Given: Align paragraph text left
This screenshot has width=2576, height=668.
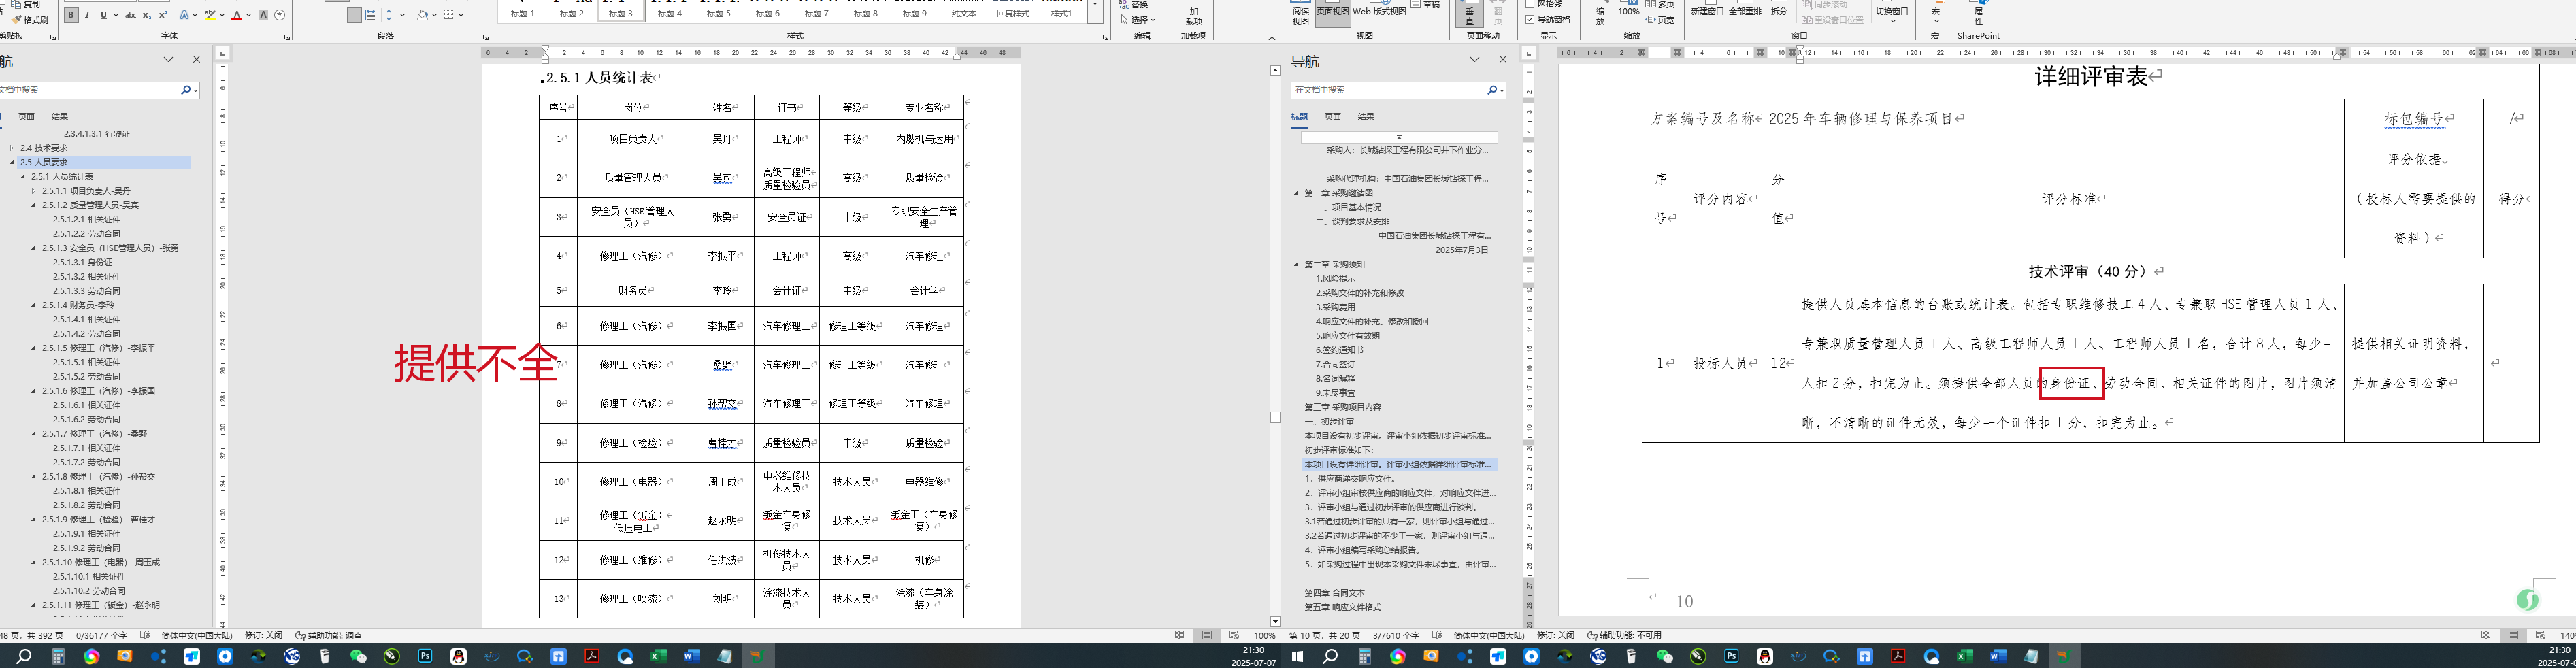Looking at the screenshot, I should [305, 15].
